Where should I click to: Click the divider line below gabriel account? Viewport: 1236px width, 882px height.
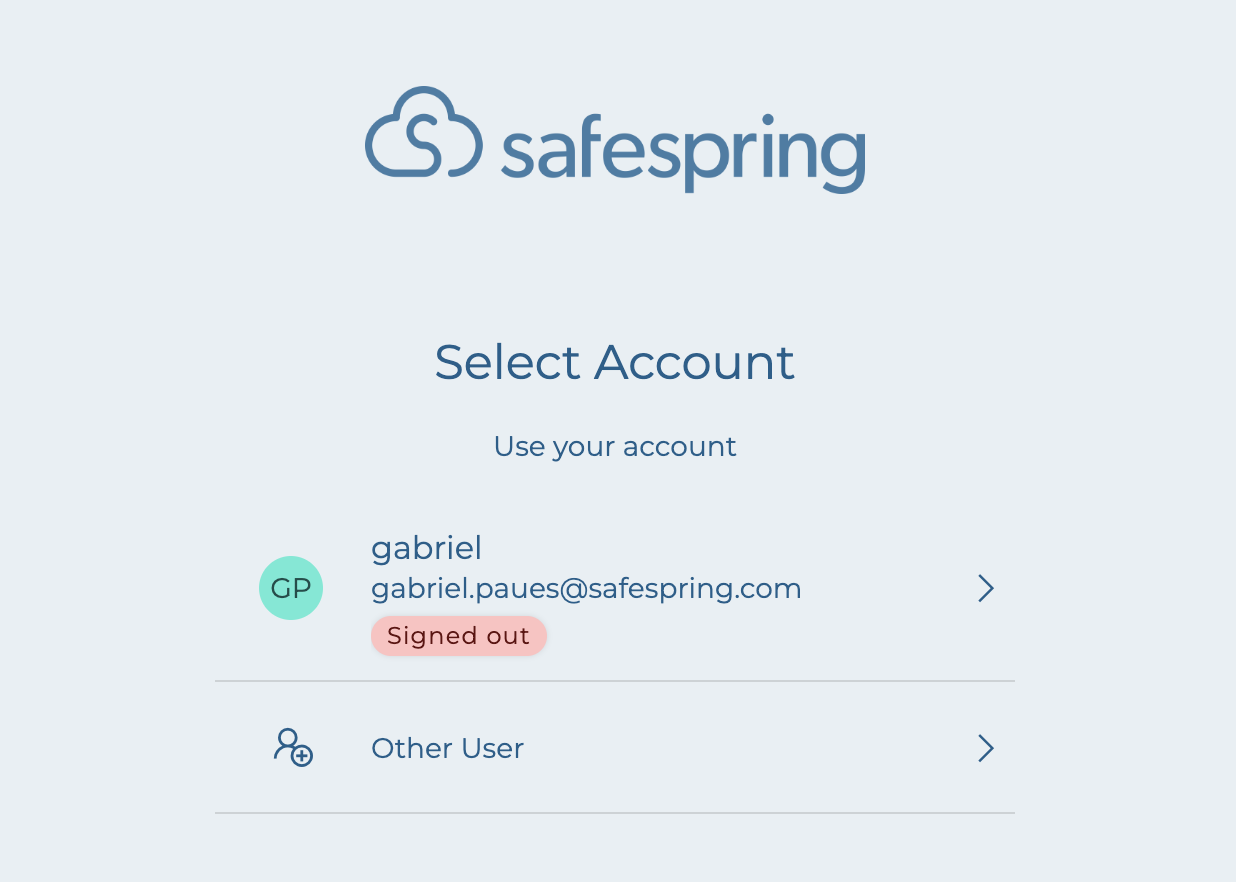tap(615, 681)
